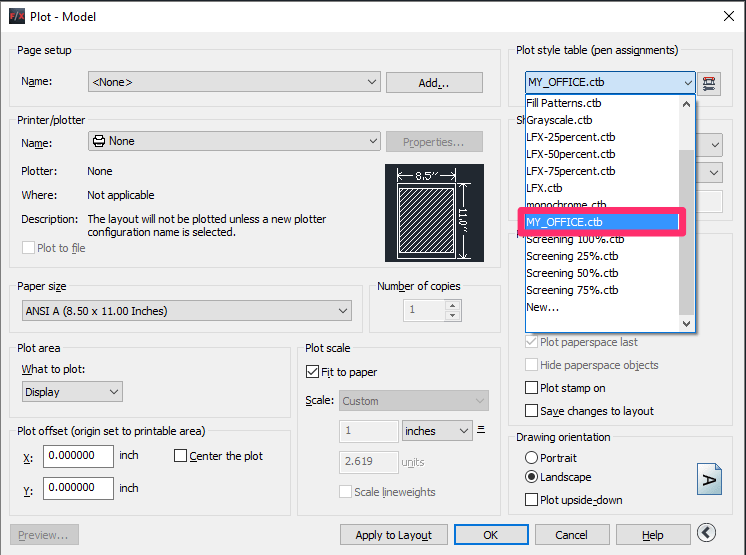Select New... in plot style list

pyautogui.click(x=602, y=307)
